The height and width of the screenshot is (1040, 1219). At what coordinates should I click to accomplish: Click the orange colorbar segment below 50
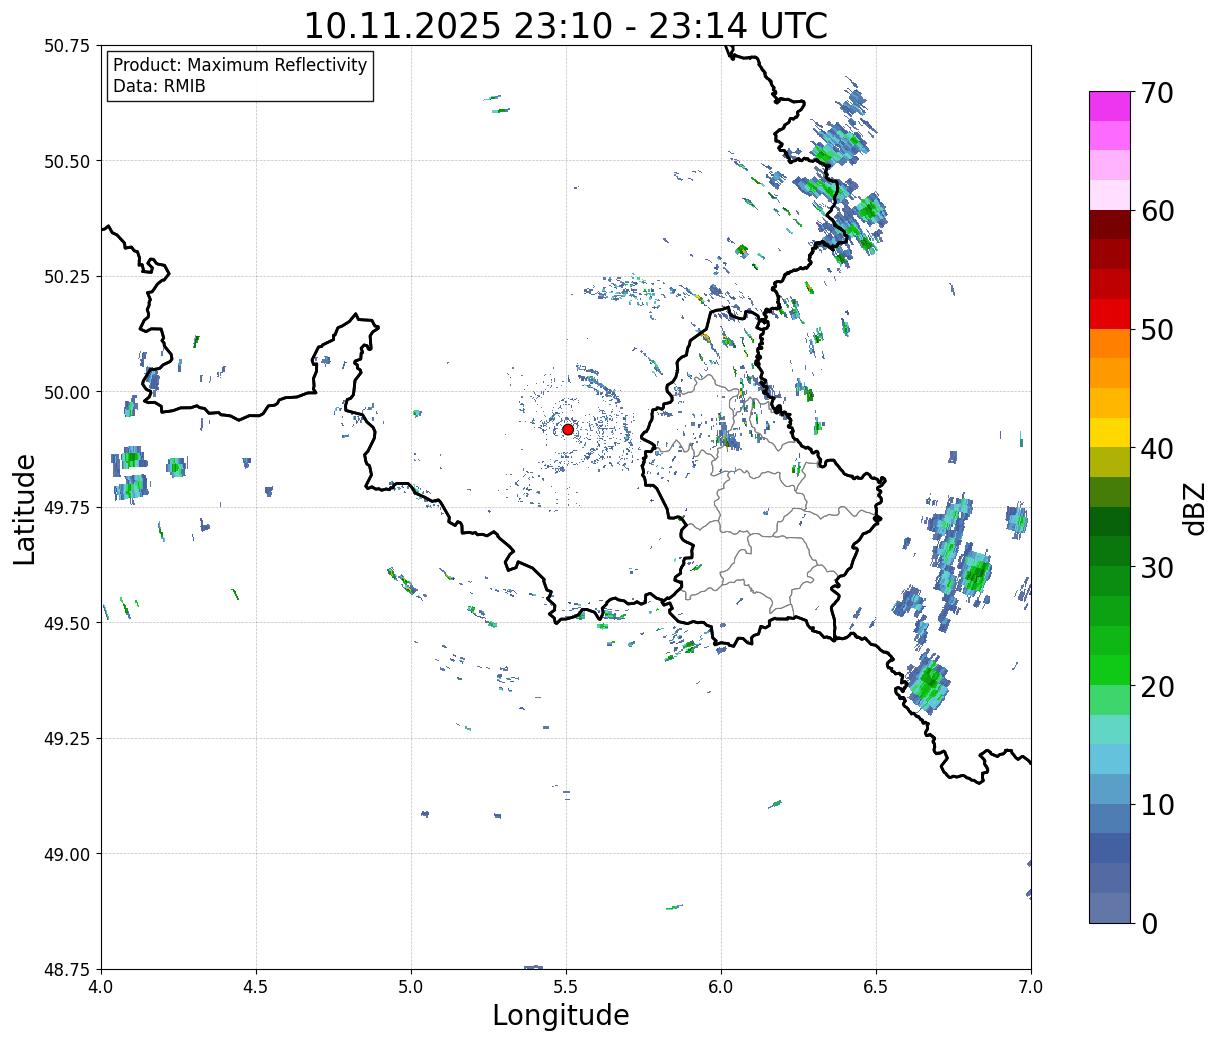point(1110,343)
